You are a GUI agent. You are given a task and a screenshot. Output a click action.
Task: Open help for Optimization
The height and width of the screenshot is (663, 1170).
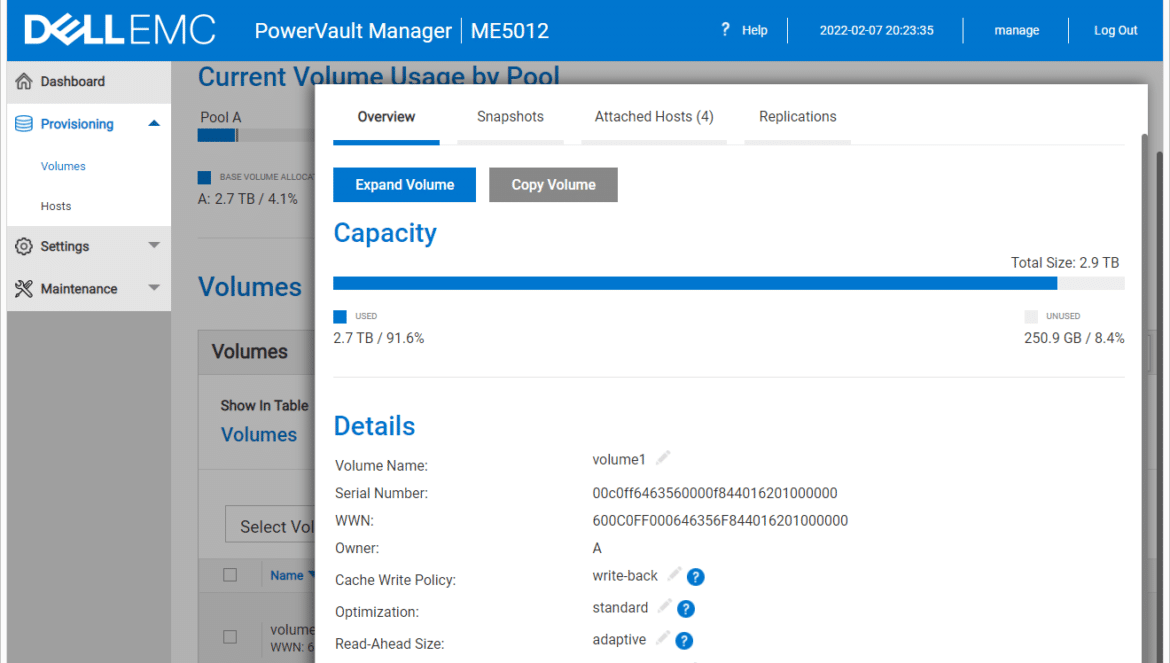tap(686, 609)
